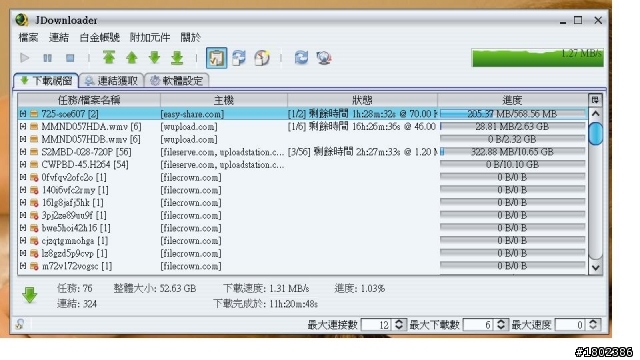640x360 pixels.
Task: Expand the S2MBD-028-720P package
Action: [x=23, y=152]
